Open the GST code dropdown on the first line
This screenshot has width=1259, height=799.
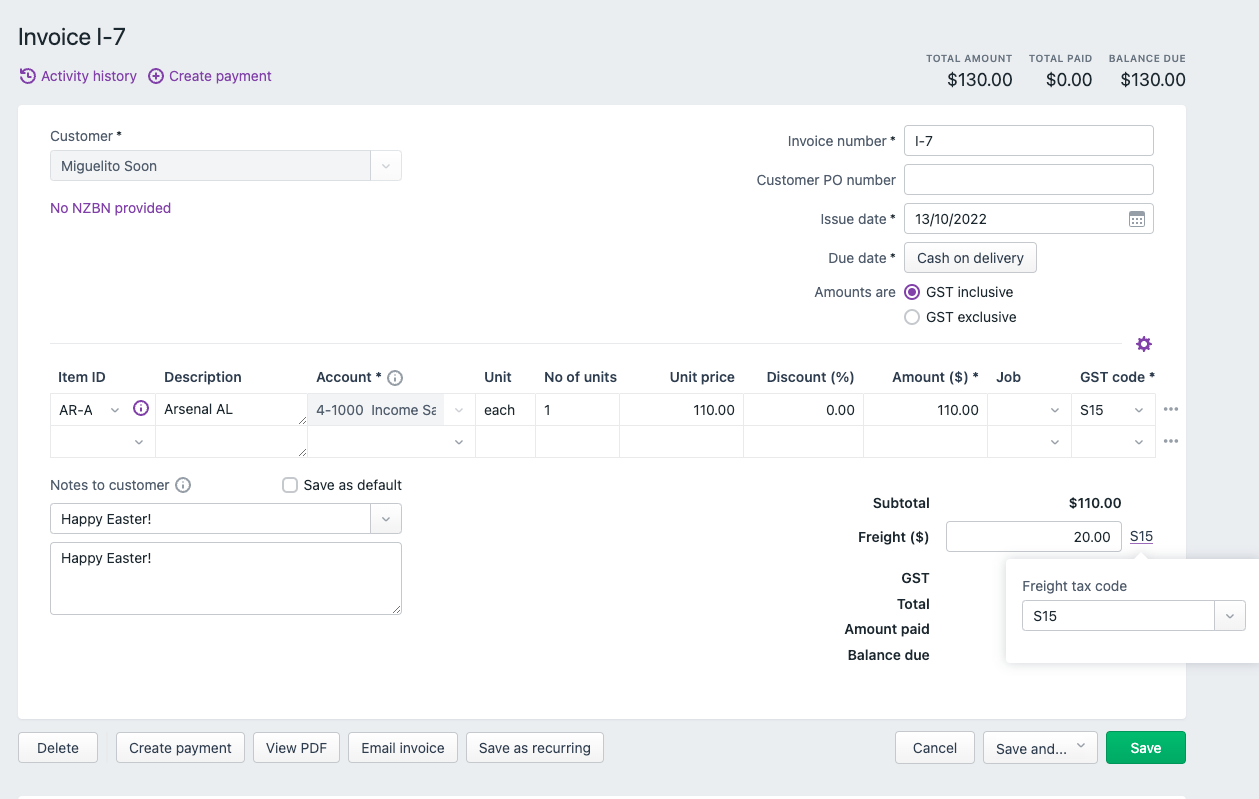(1141, 409)
